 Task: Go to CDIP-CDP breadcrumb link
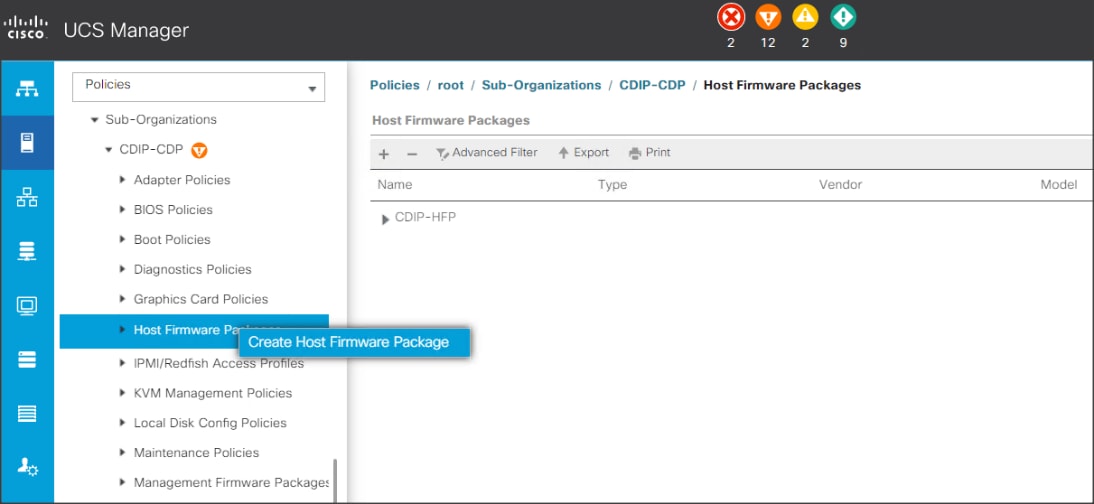click(652, 85)
